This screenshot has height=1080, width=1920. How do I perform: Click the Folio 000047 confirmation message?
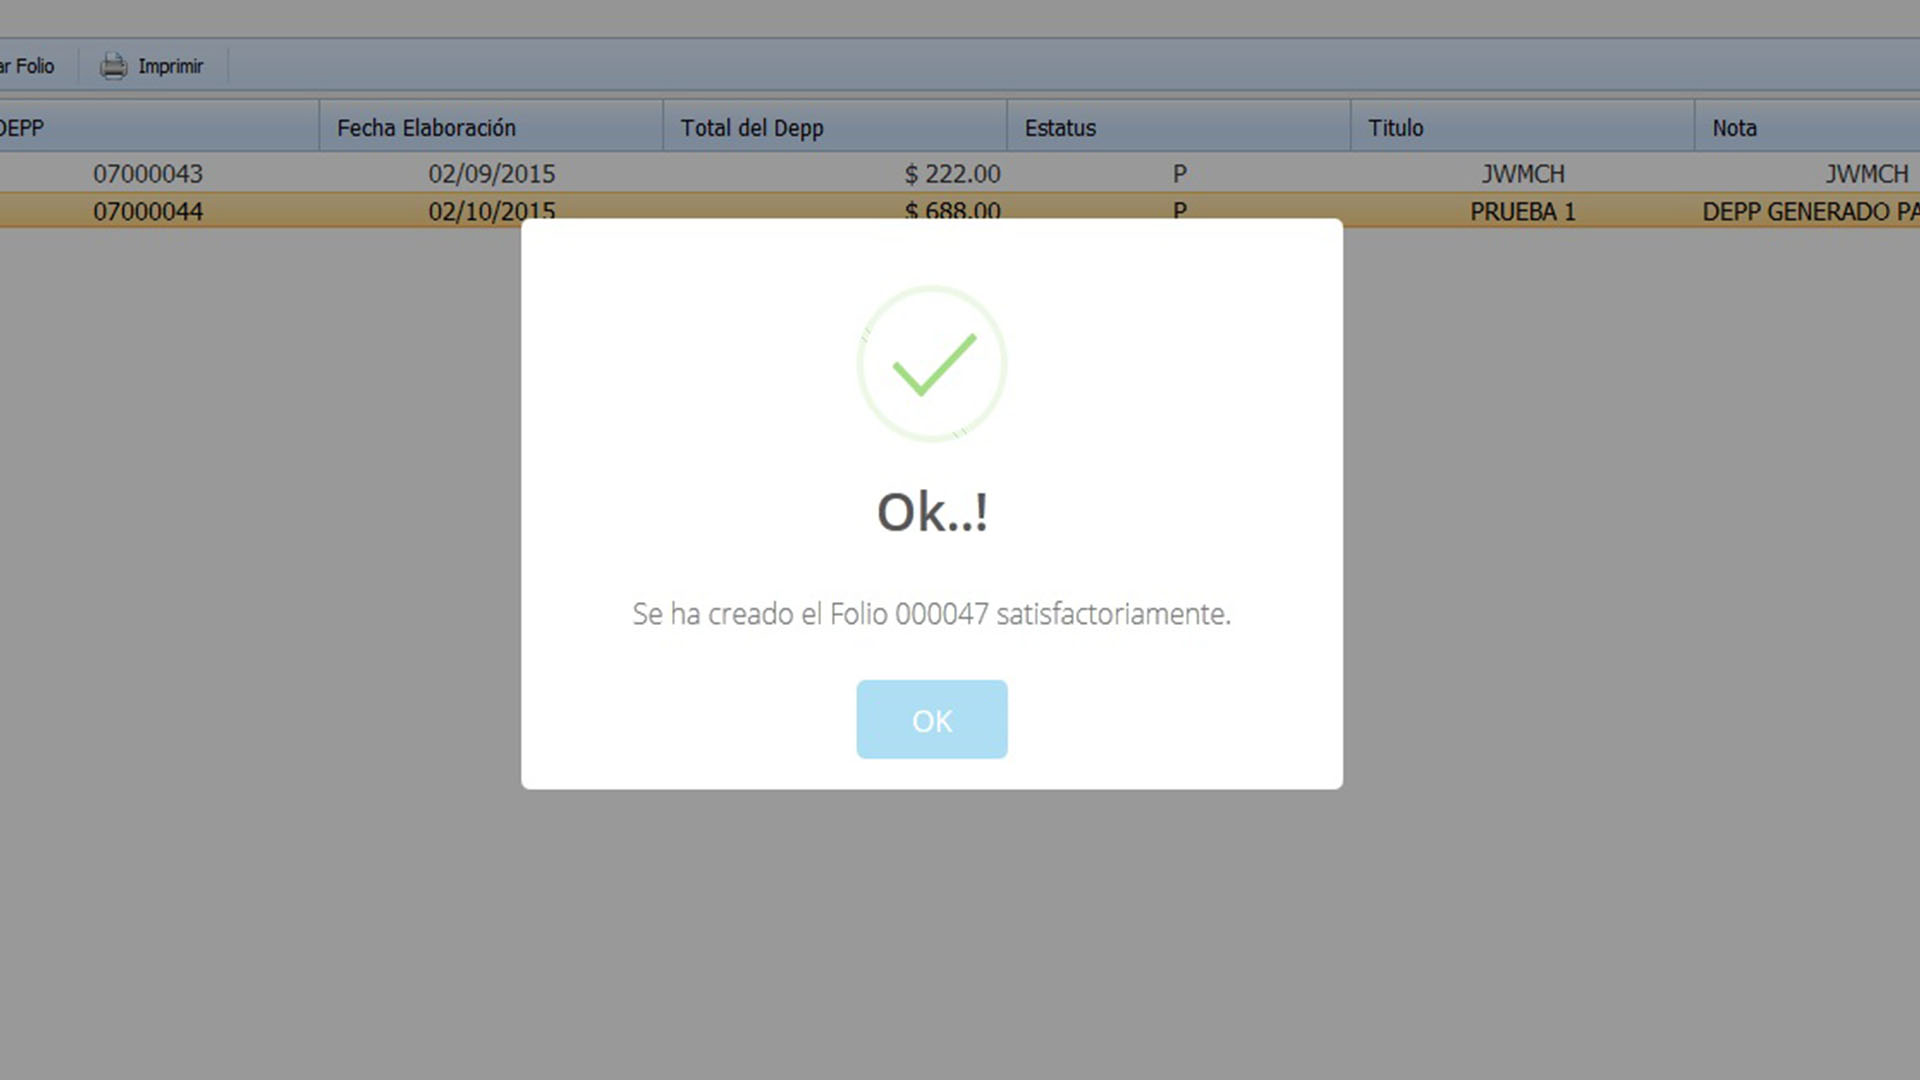[931, 613]
